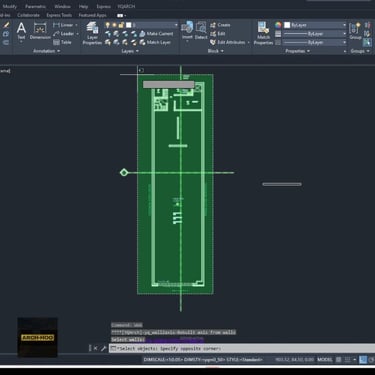Toggle MODEL space button in status bar

point(325,360)
